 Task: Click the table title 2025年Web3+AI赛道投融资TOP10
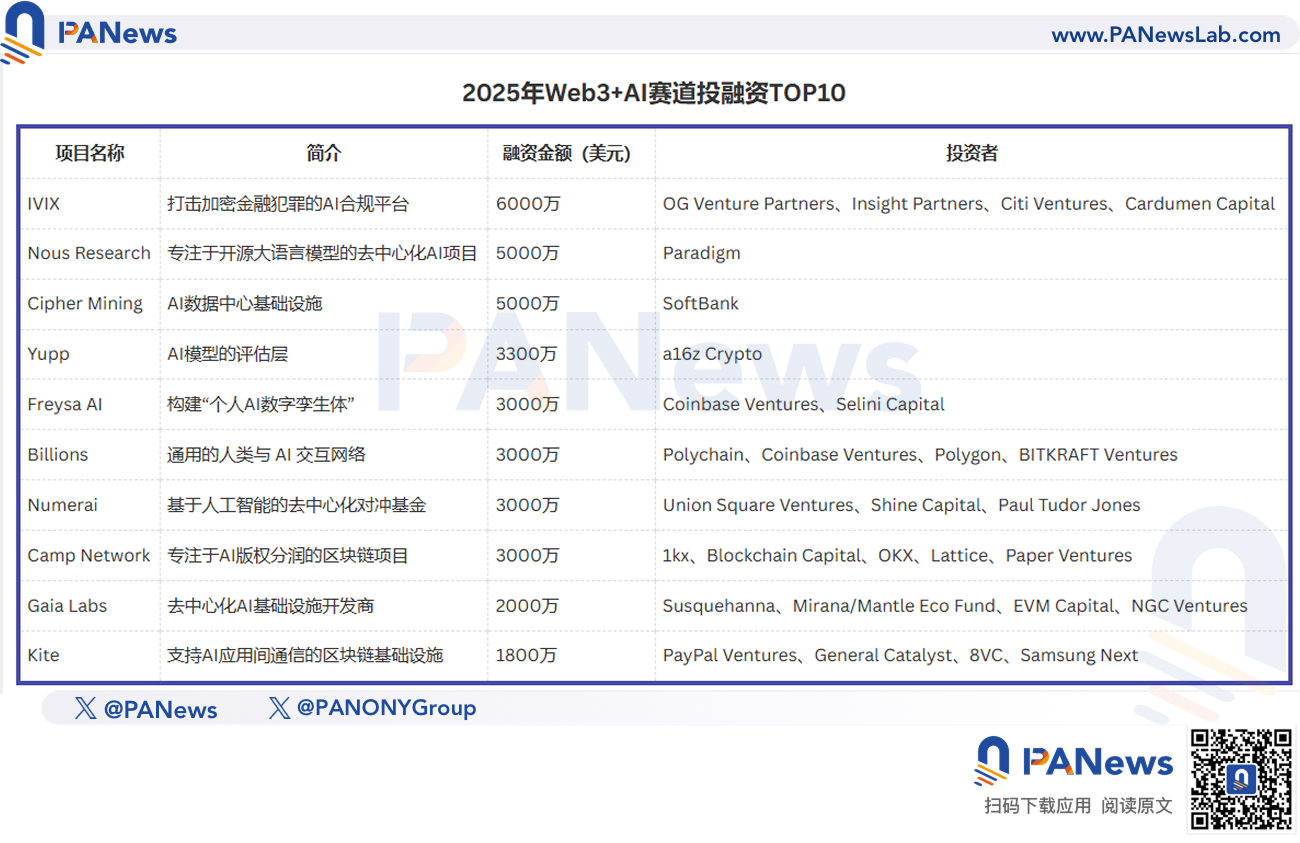pyautogui.click(x=653, y=93)
